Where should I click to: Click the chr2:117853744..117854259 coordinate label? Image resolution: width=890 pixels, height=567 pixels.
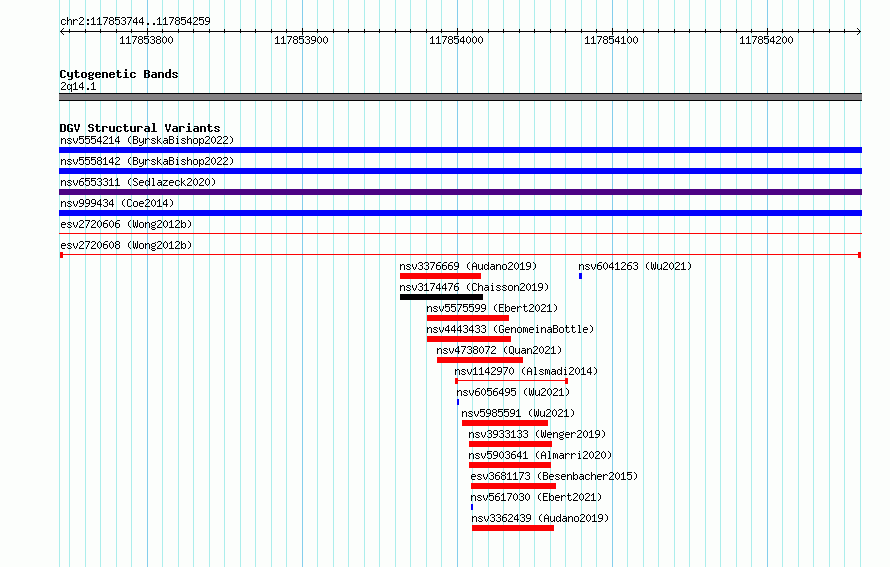[x=135, y=21]
